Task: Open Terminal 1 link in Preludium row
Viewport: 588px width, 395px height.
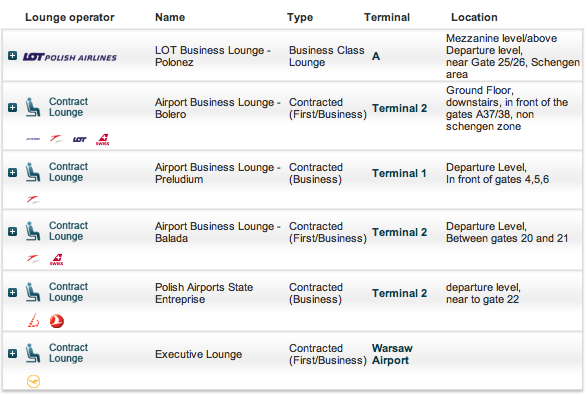Action: point(399,173)
